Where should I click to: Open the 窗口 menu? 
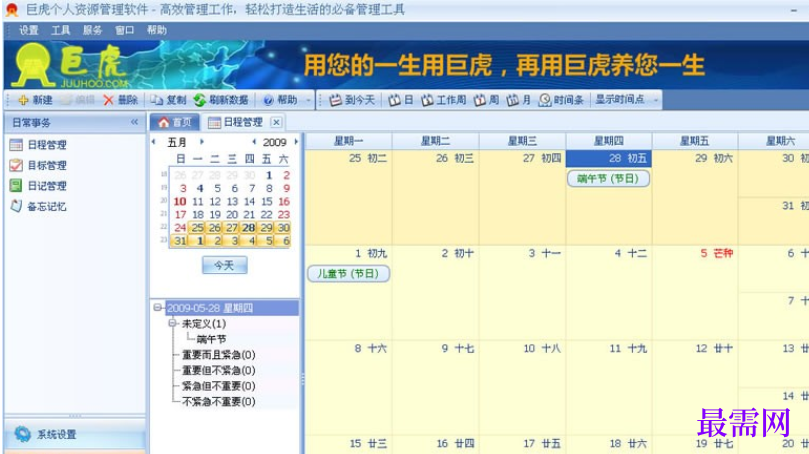pos(124,30)
